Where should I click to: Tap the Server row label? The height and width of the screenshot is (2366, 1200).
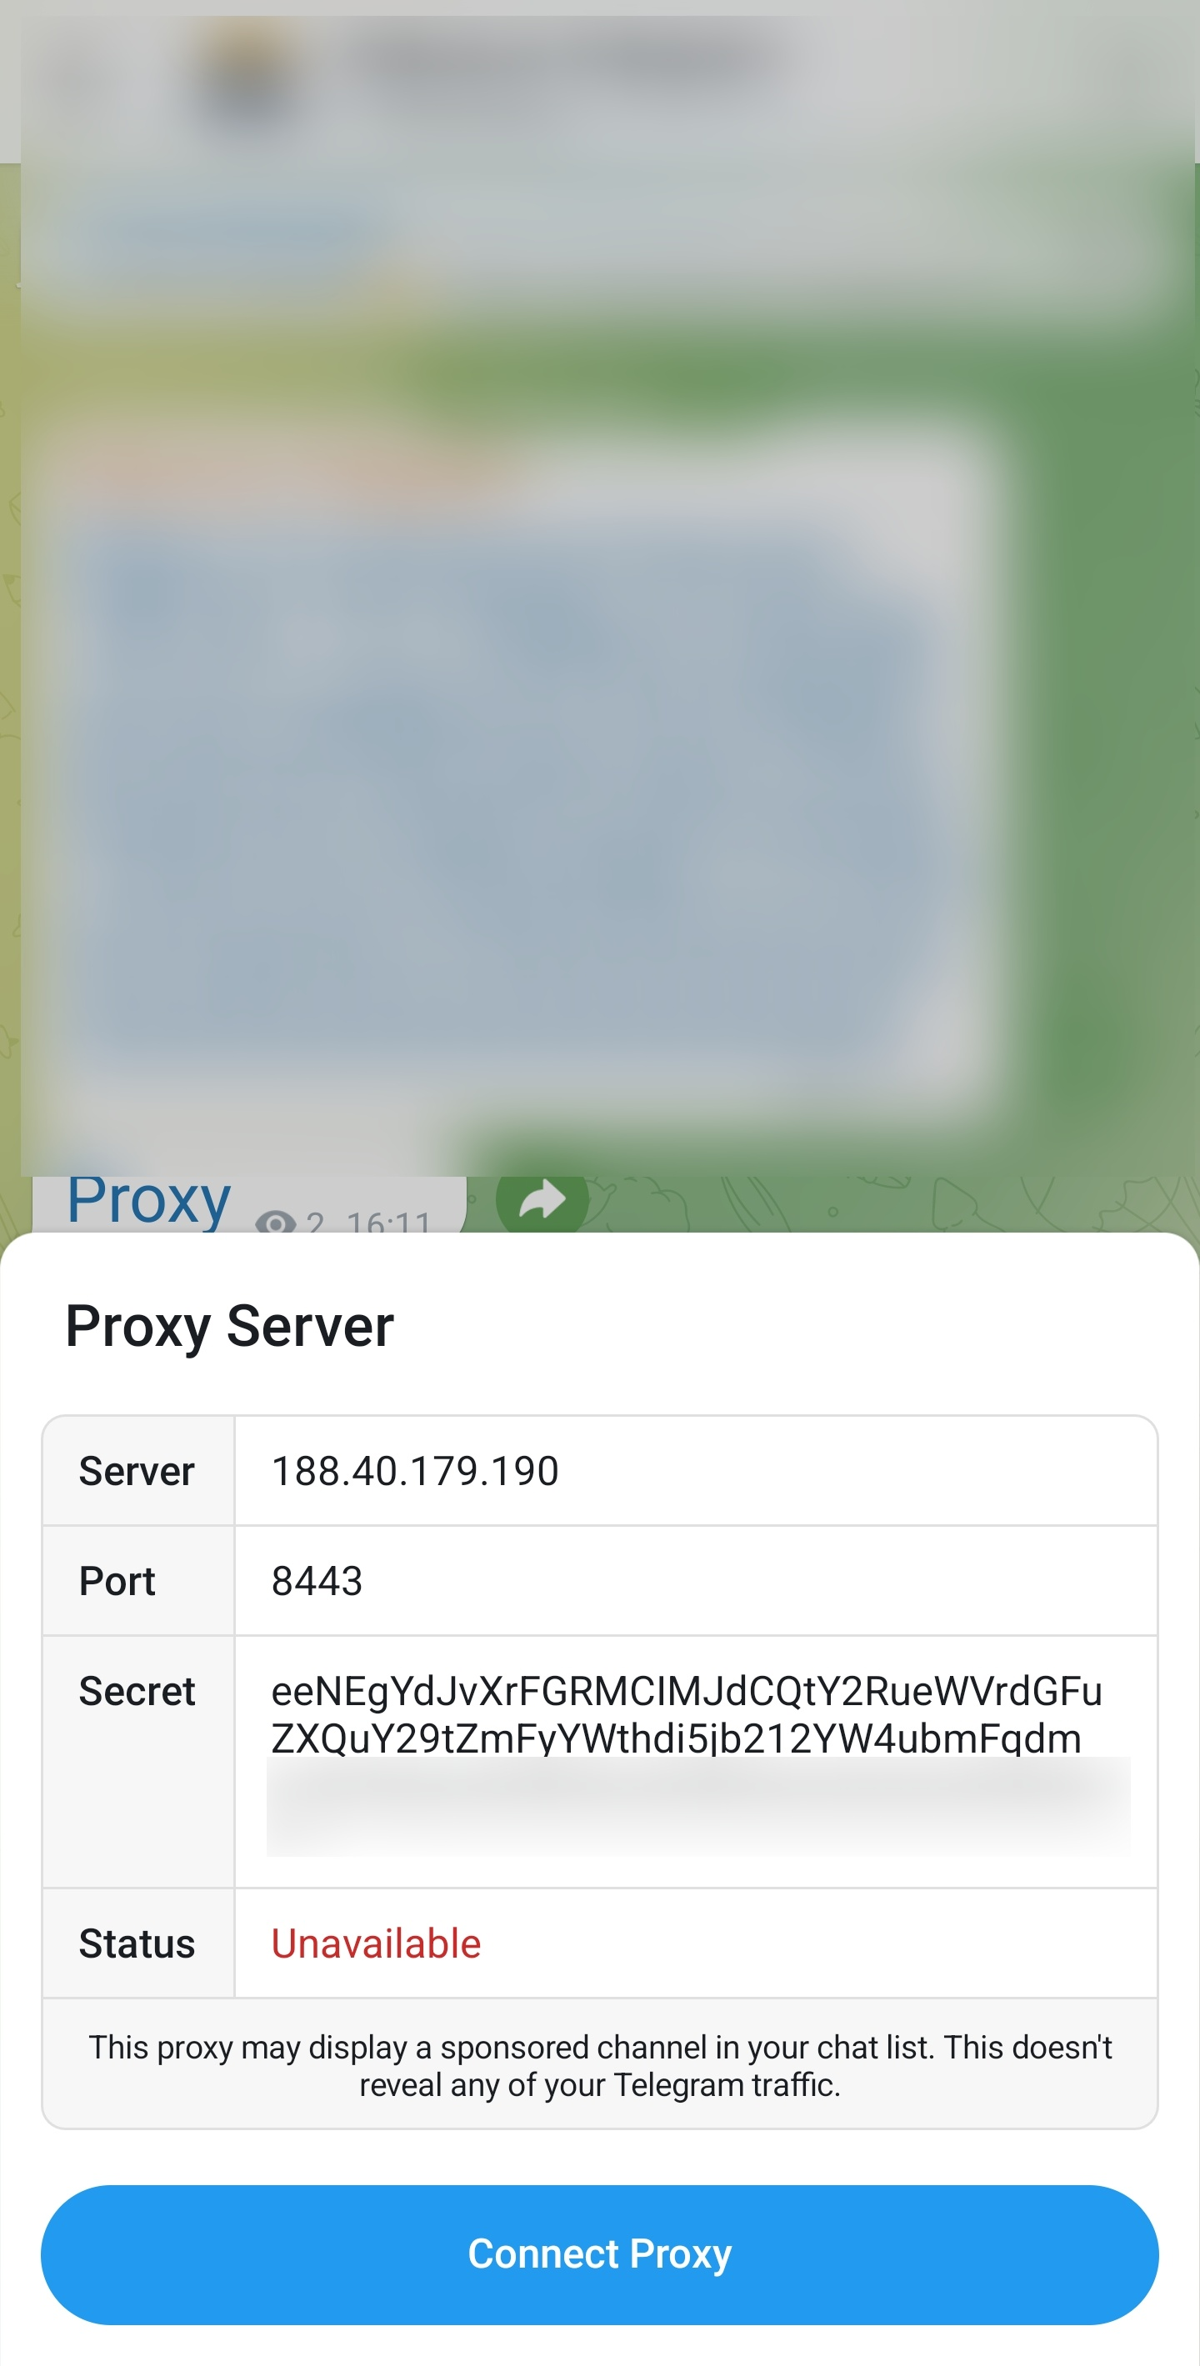pos(137,1471)
